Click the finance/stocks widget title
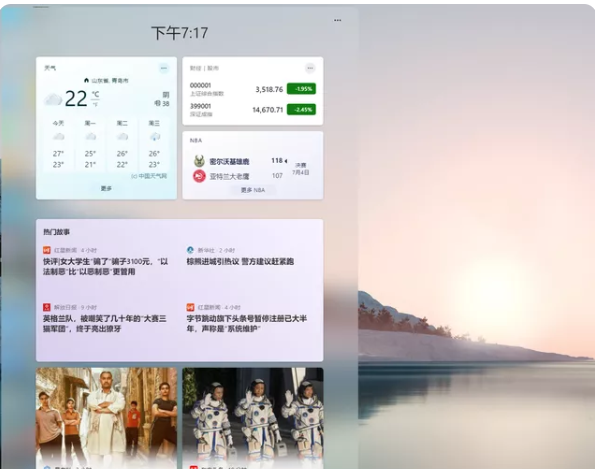This screenshot has height=469, width=595. [x=204, y=68]
